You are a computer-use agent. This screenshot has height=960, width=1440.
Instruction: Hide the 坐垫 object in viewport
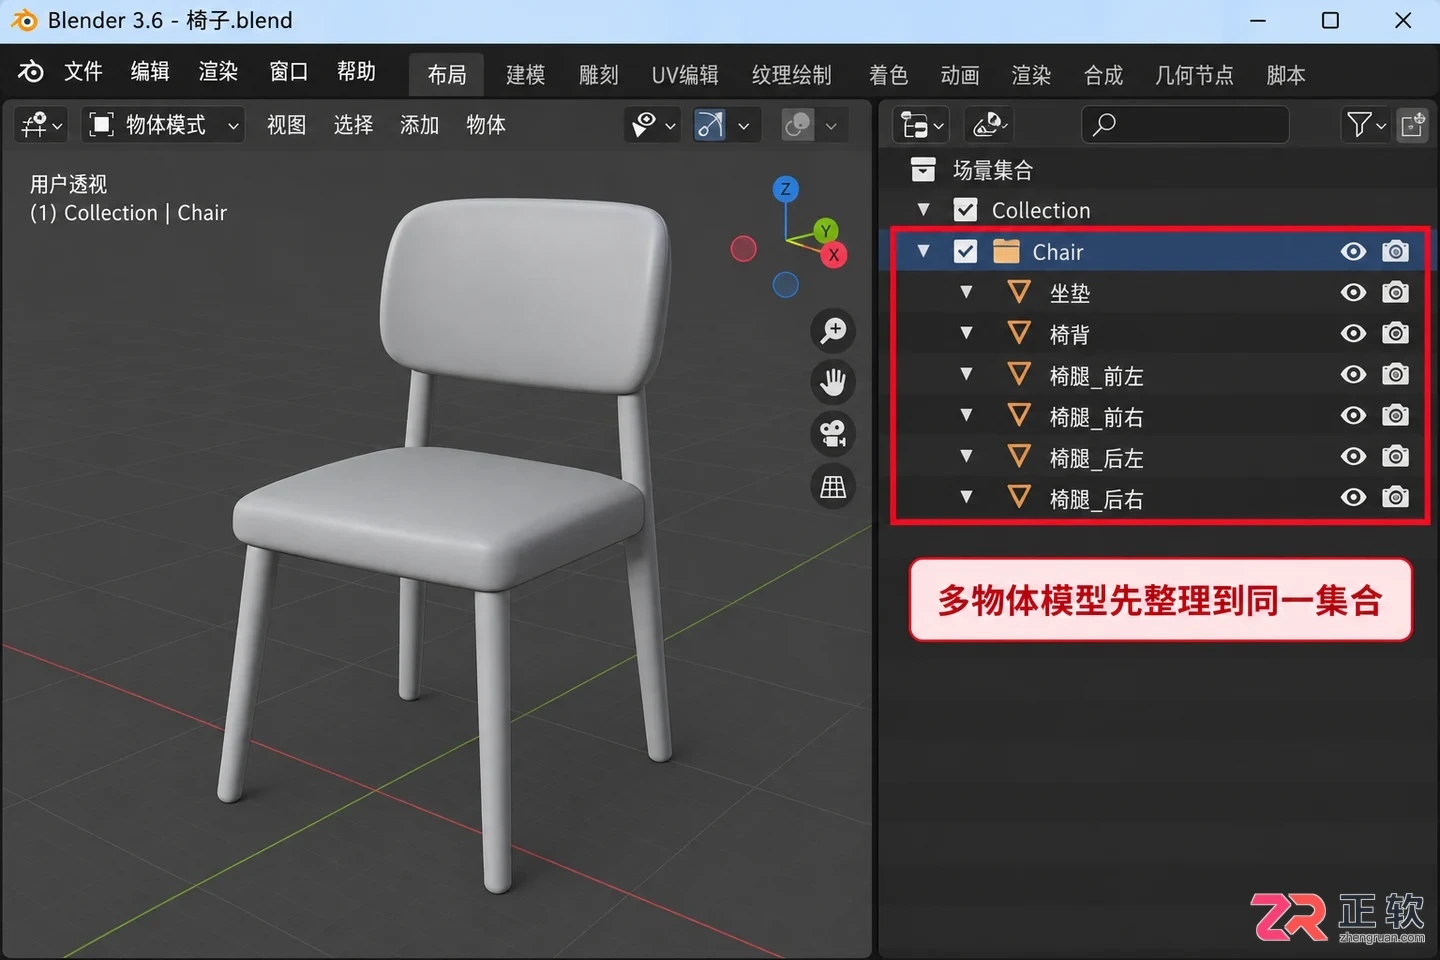coord(1353,293)
